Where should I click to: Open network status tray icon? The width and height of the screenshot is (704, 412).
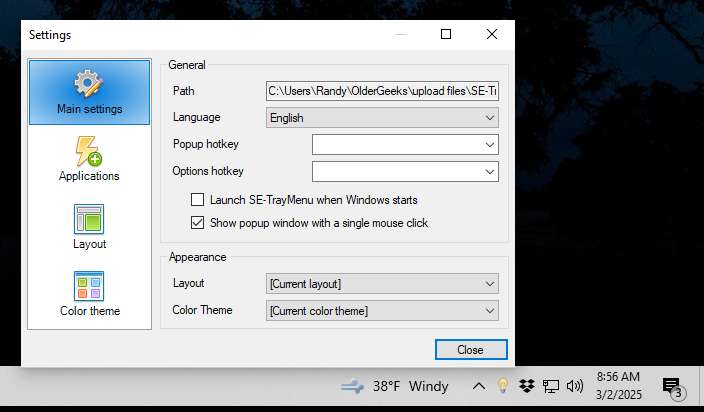pos(550,386)
